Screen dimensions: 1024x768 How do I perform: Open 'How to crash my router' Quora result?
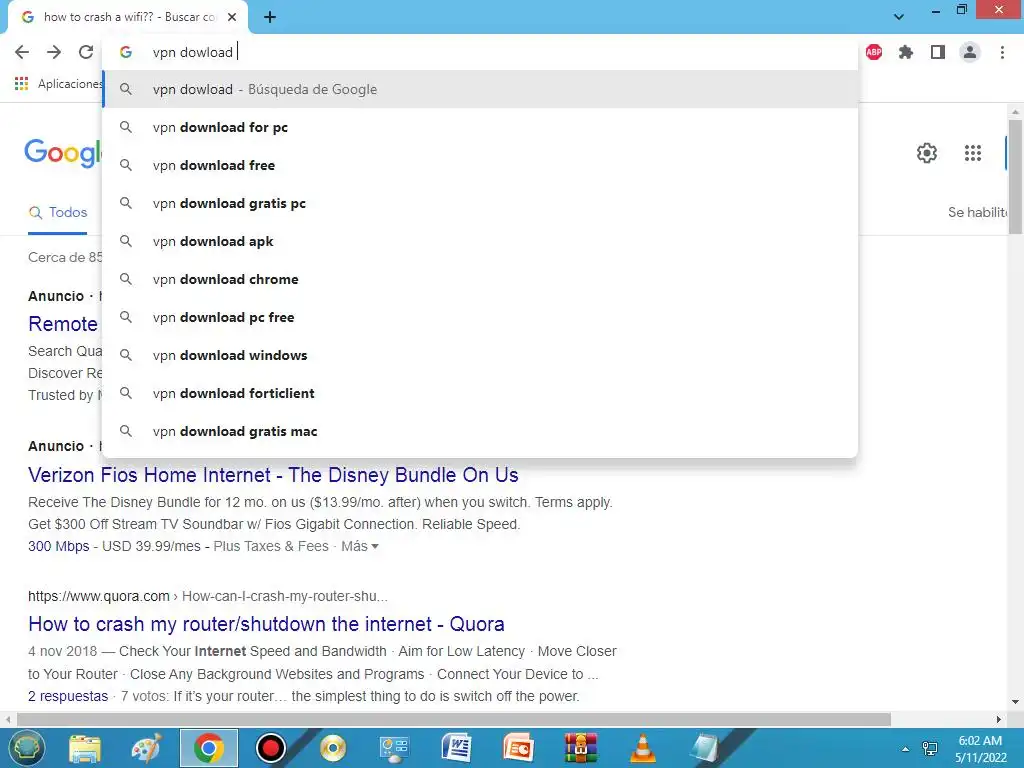click(x=266, y=624)
